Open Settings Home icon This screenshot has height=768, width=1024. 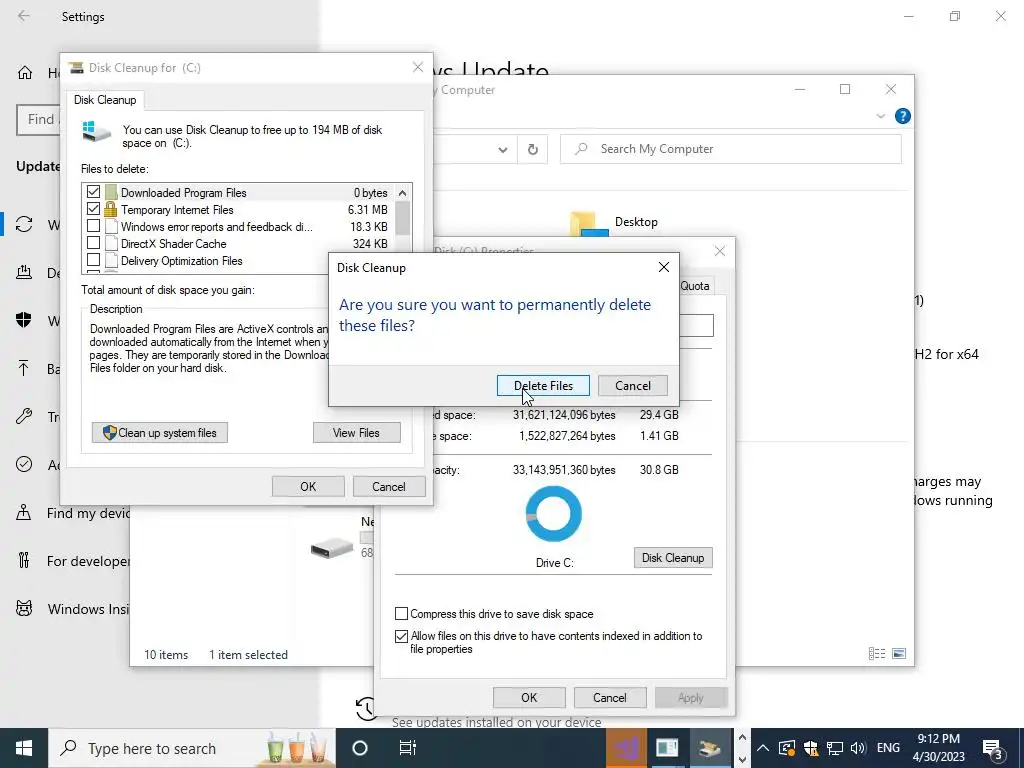(25, 72)
